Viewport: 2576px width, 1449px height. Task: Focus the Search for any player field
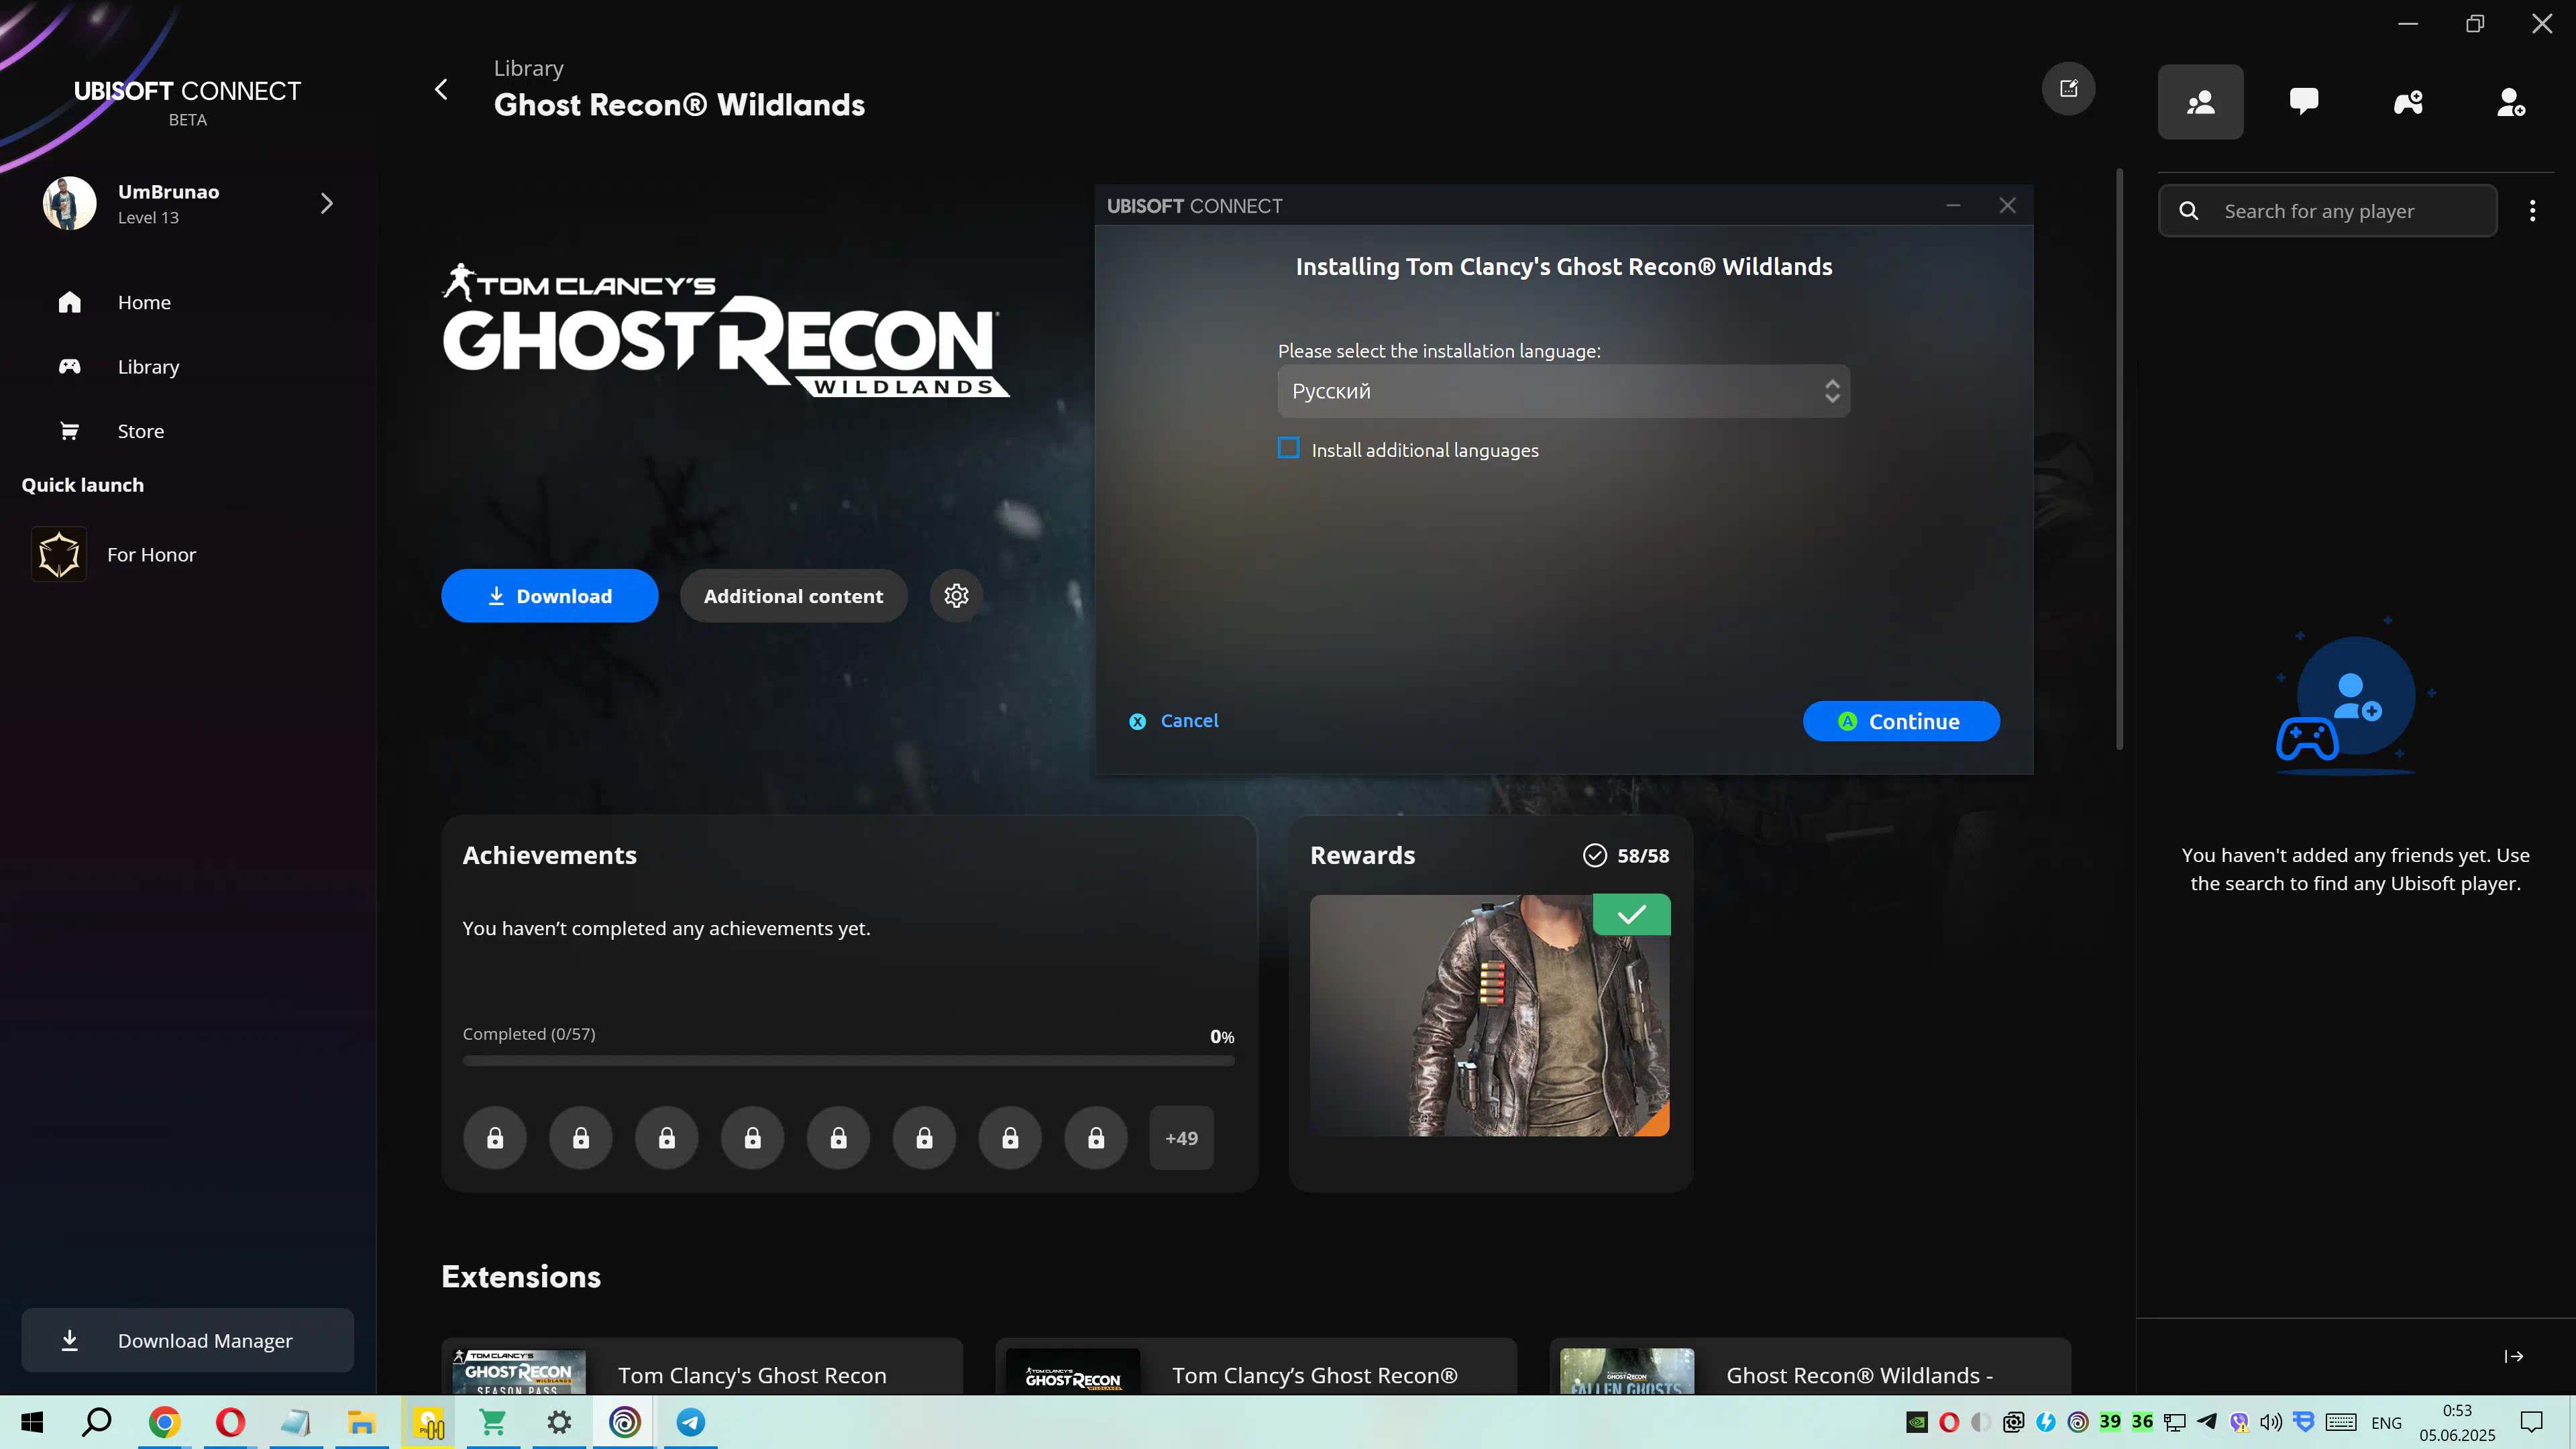(x=2327, y=211)
